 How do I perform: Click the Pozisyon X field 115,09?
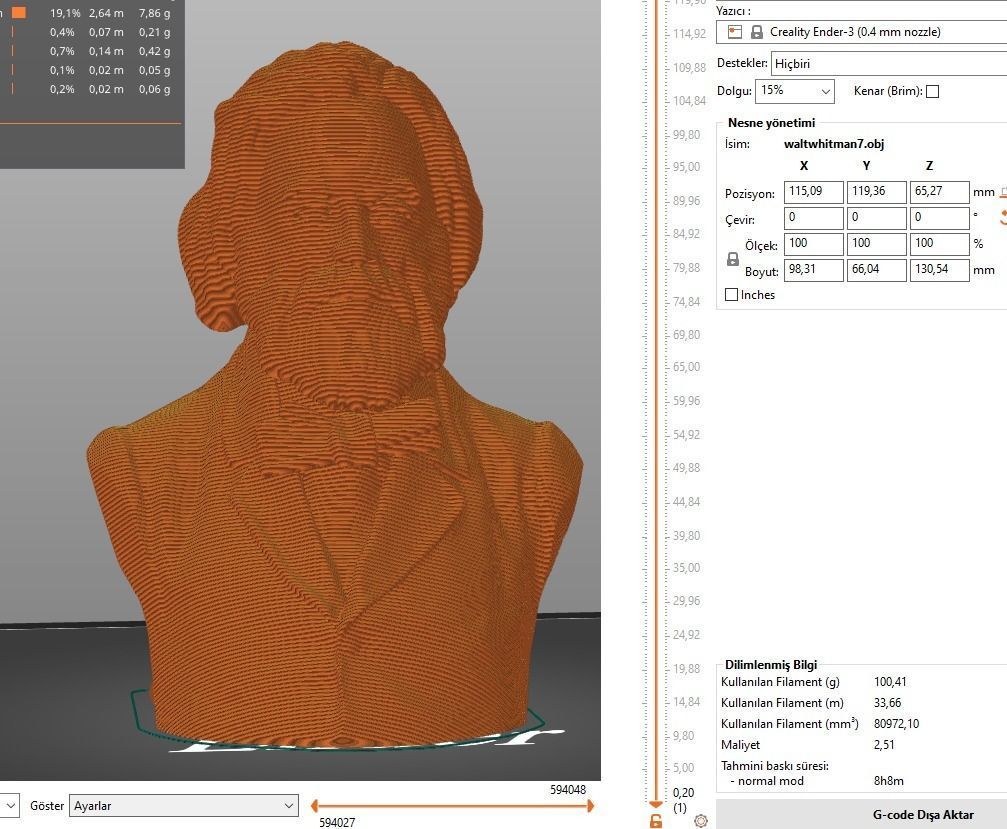click(813, 191)
